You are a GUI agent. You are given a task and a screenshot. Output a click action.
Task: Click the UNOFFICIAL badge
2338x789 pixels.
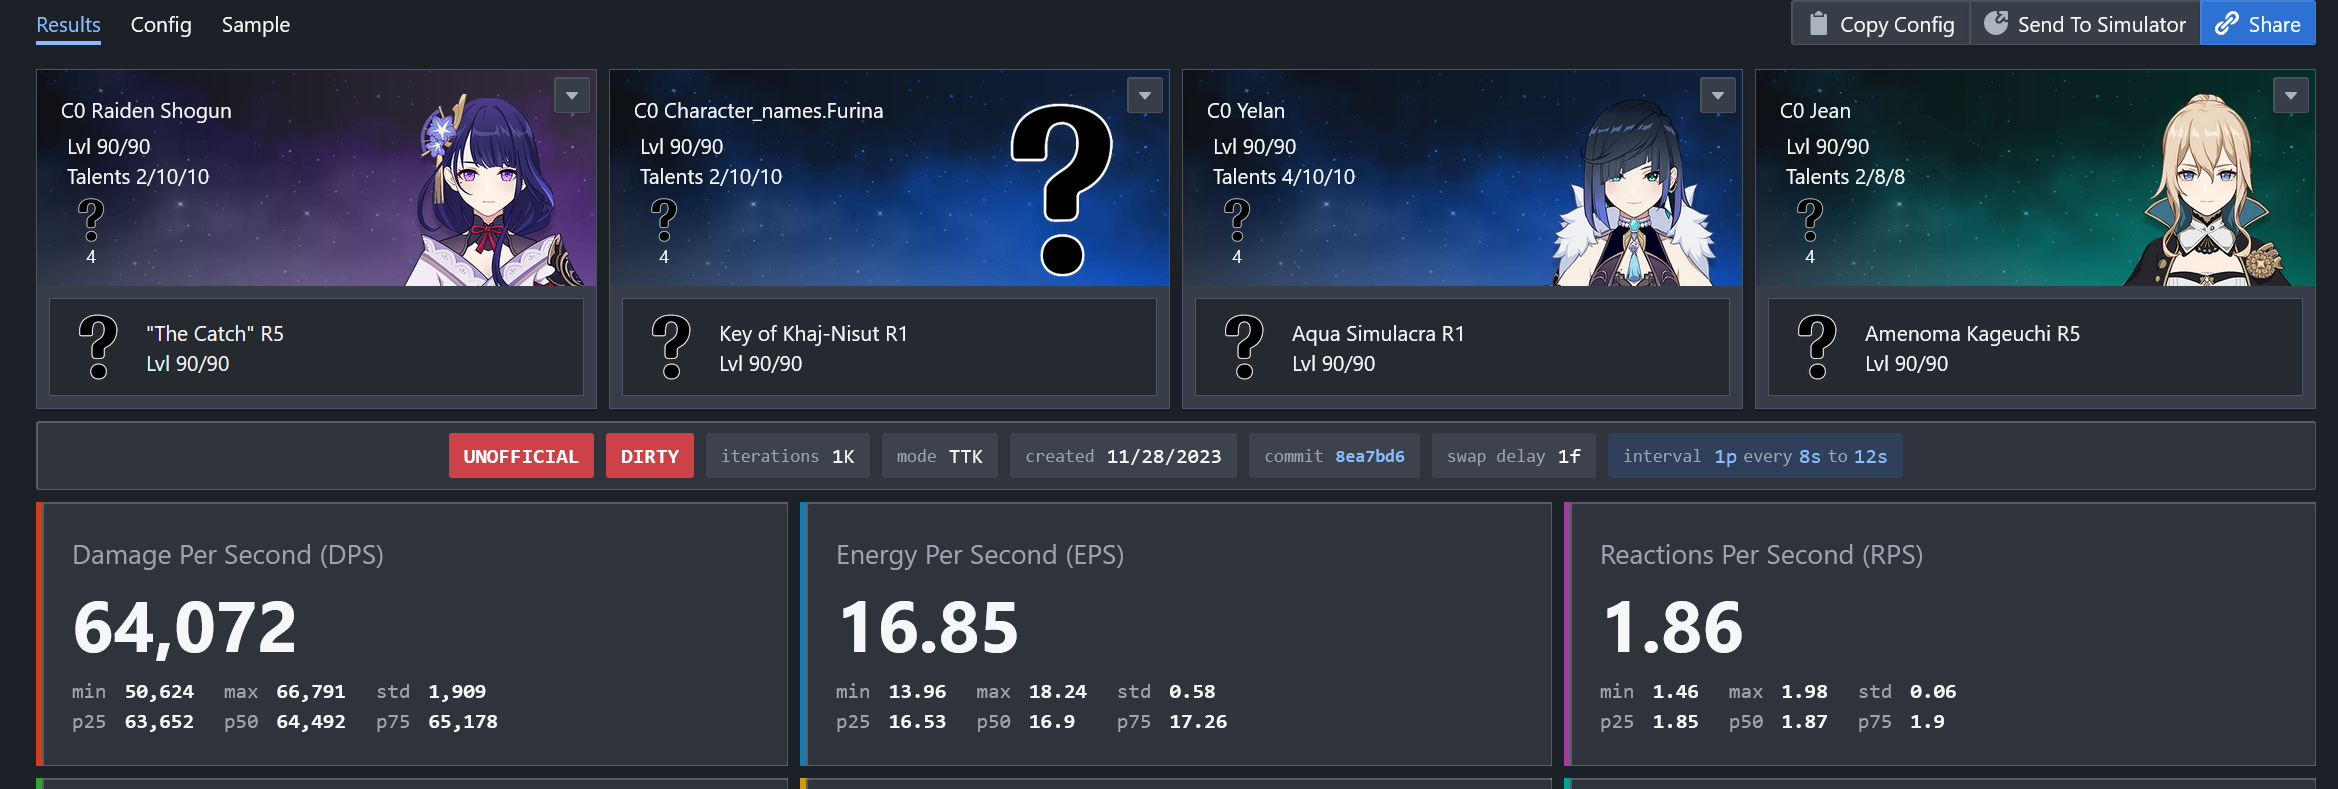tap(521, 456)
